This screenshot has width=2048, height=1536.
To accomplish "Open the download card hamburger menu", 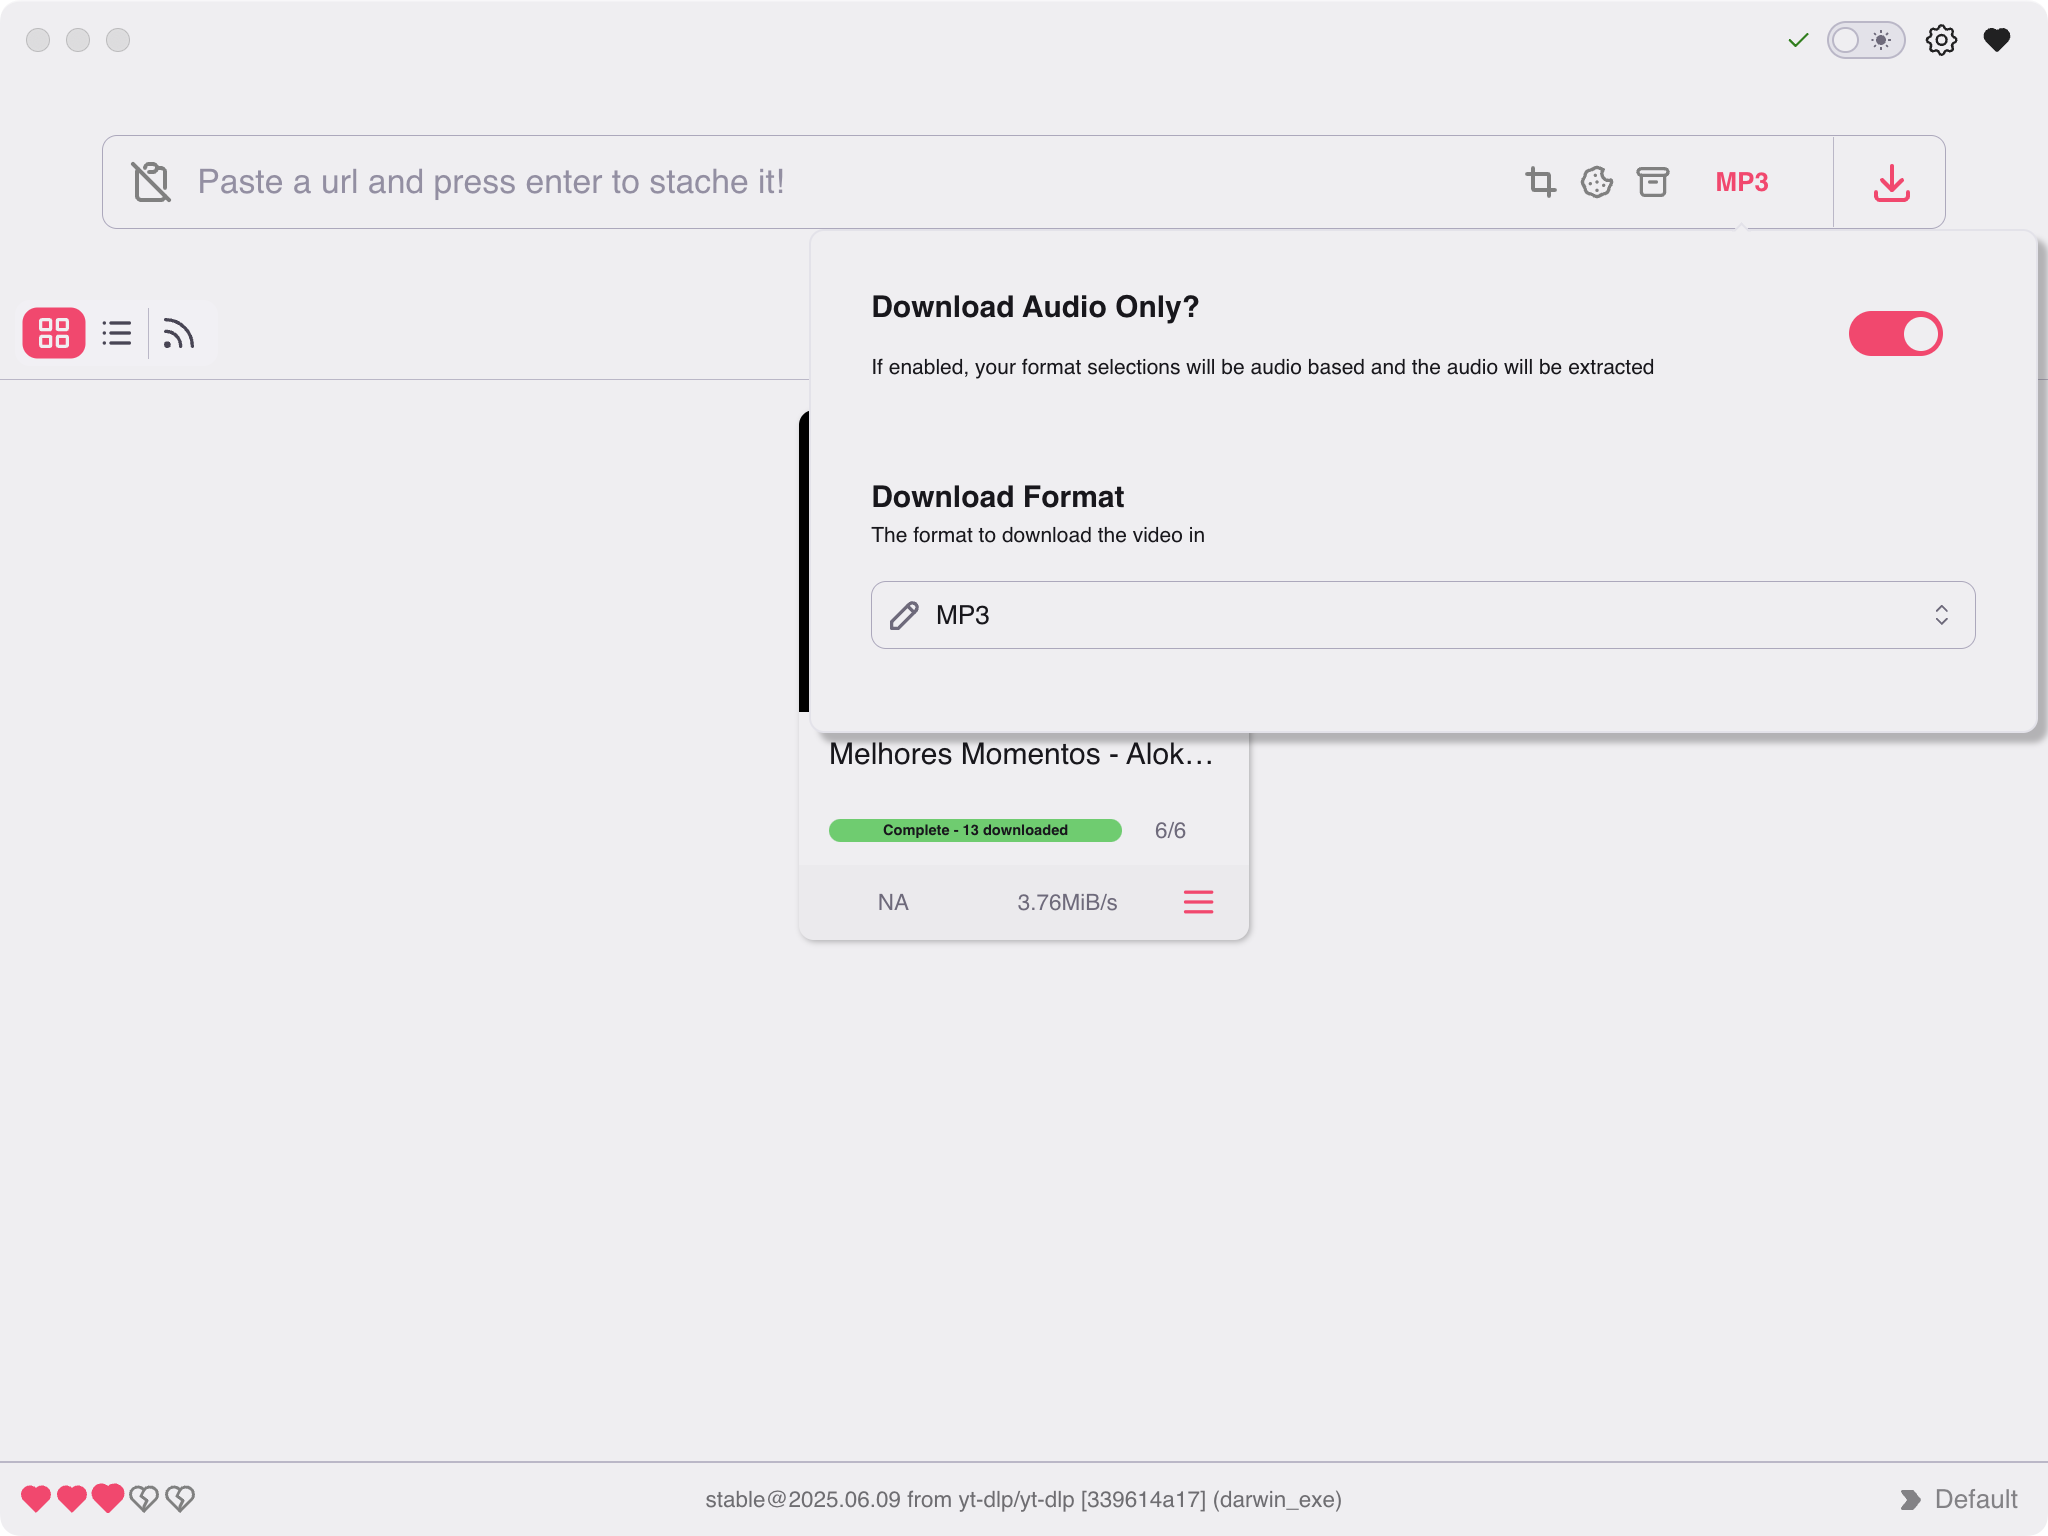I will point(1197,901).
